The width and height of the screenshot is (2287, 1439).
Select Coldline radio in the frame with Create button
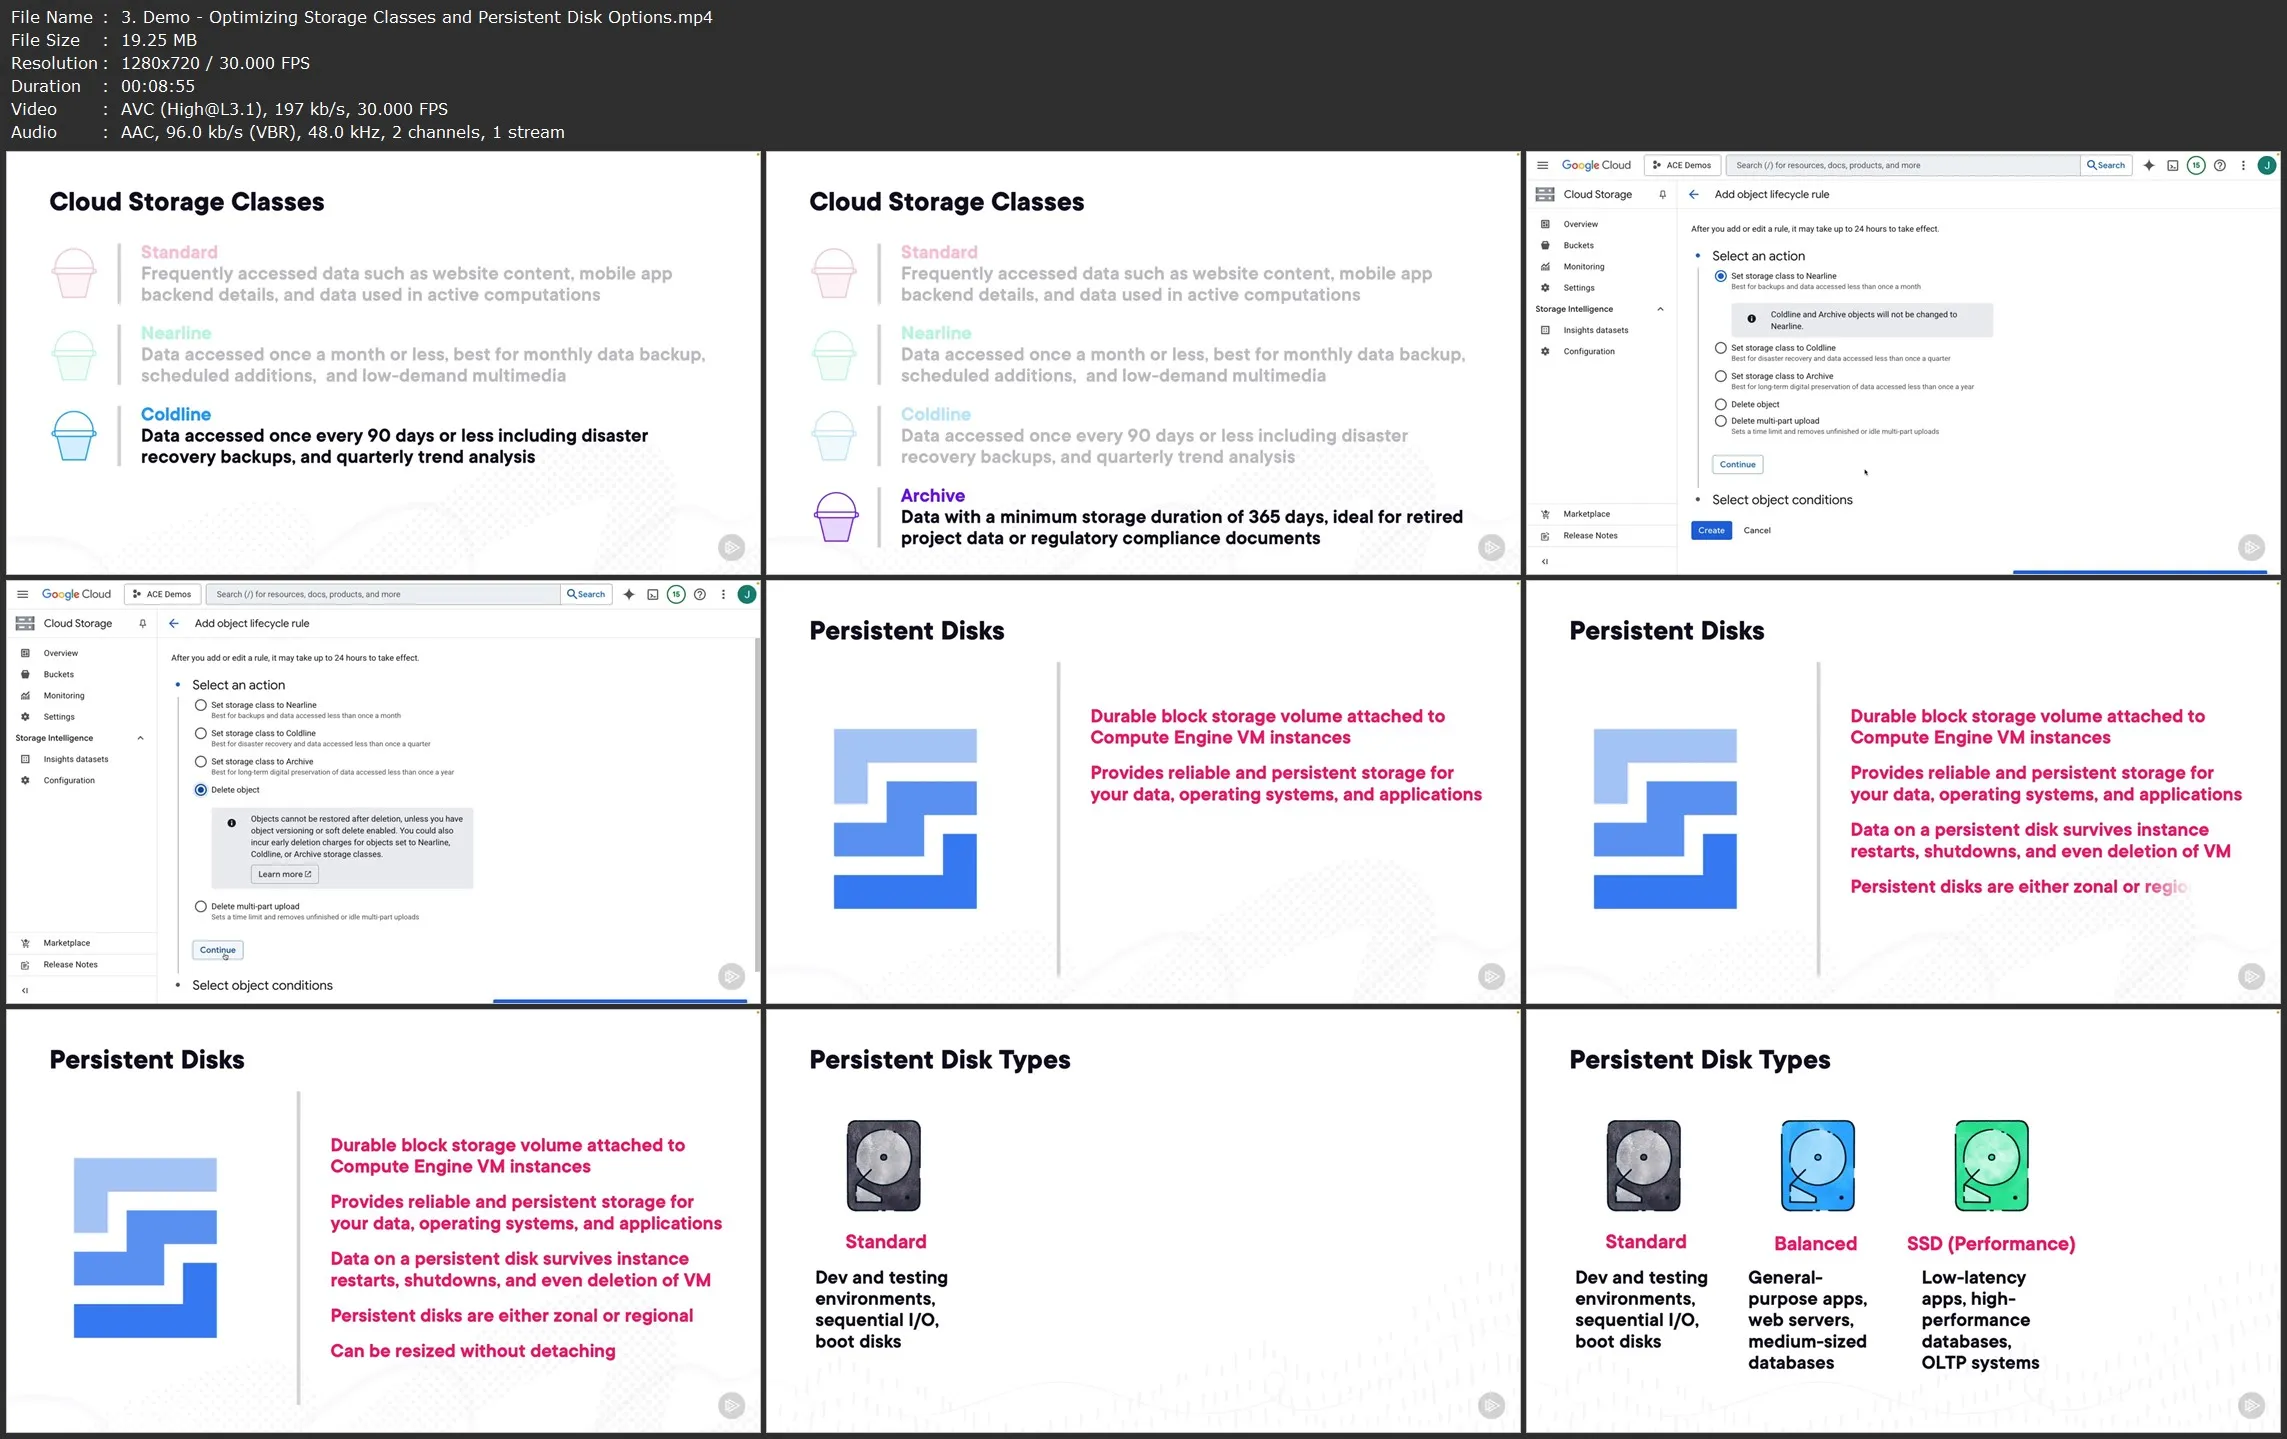[1721, 348]
